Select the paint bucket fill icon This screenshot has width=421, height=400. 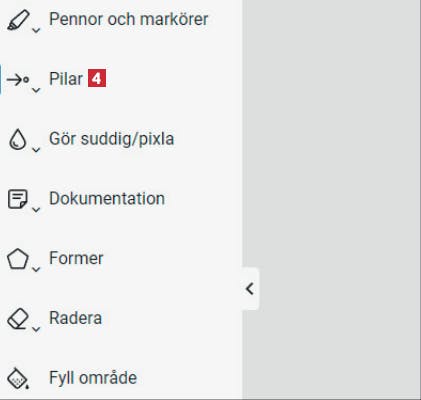[18, 378]
